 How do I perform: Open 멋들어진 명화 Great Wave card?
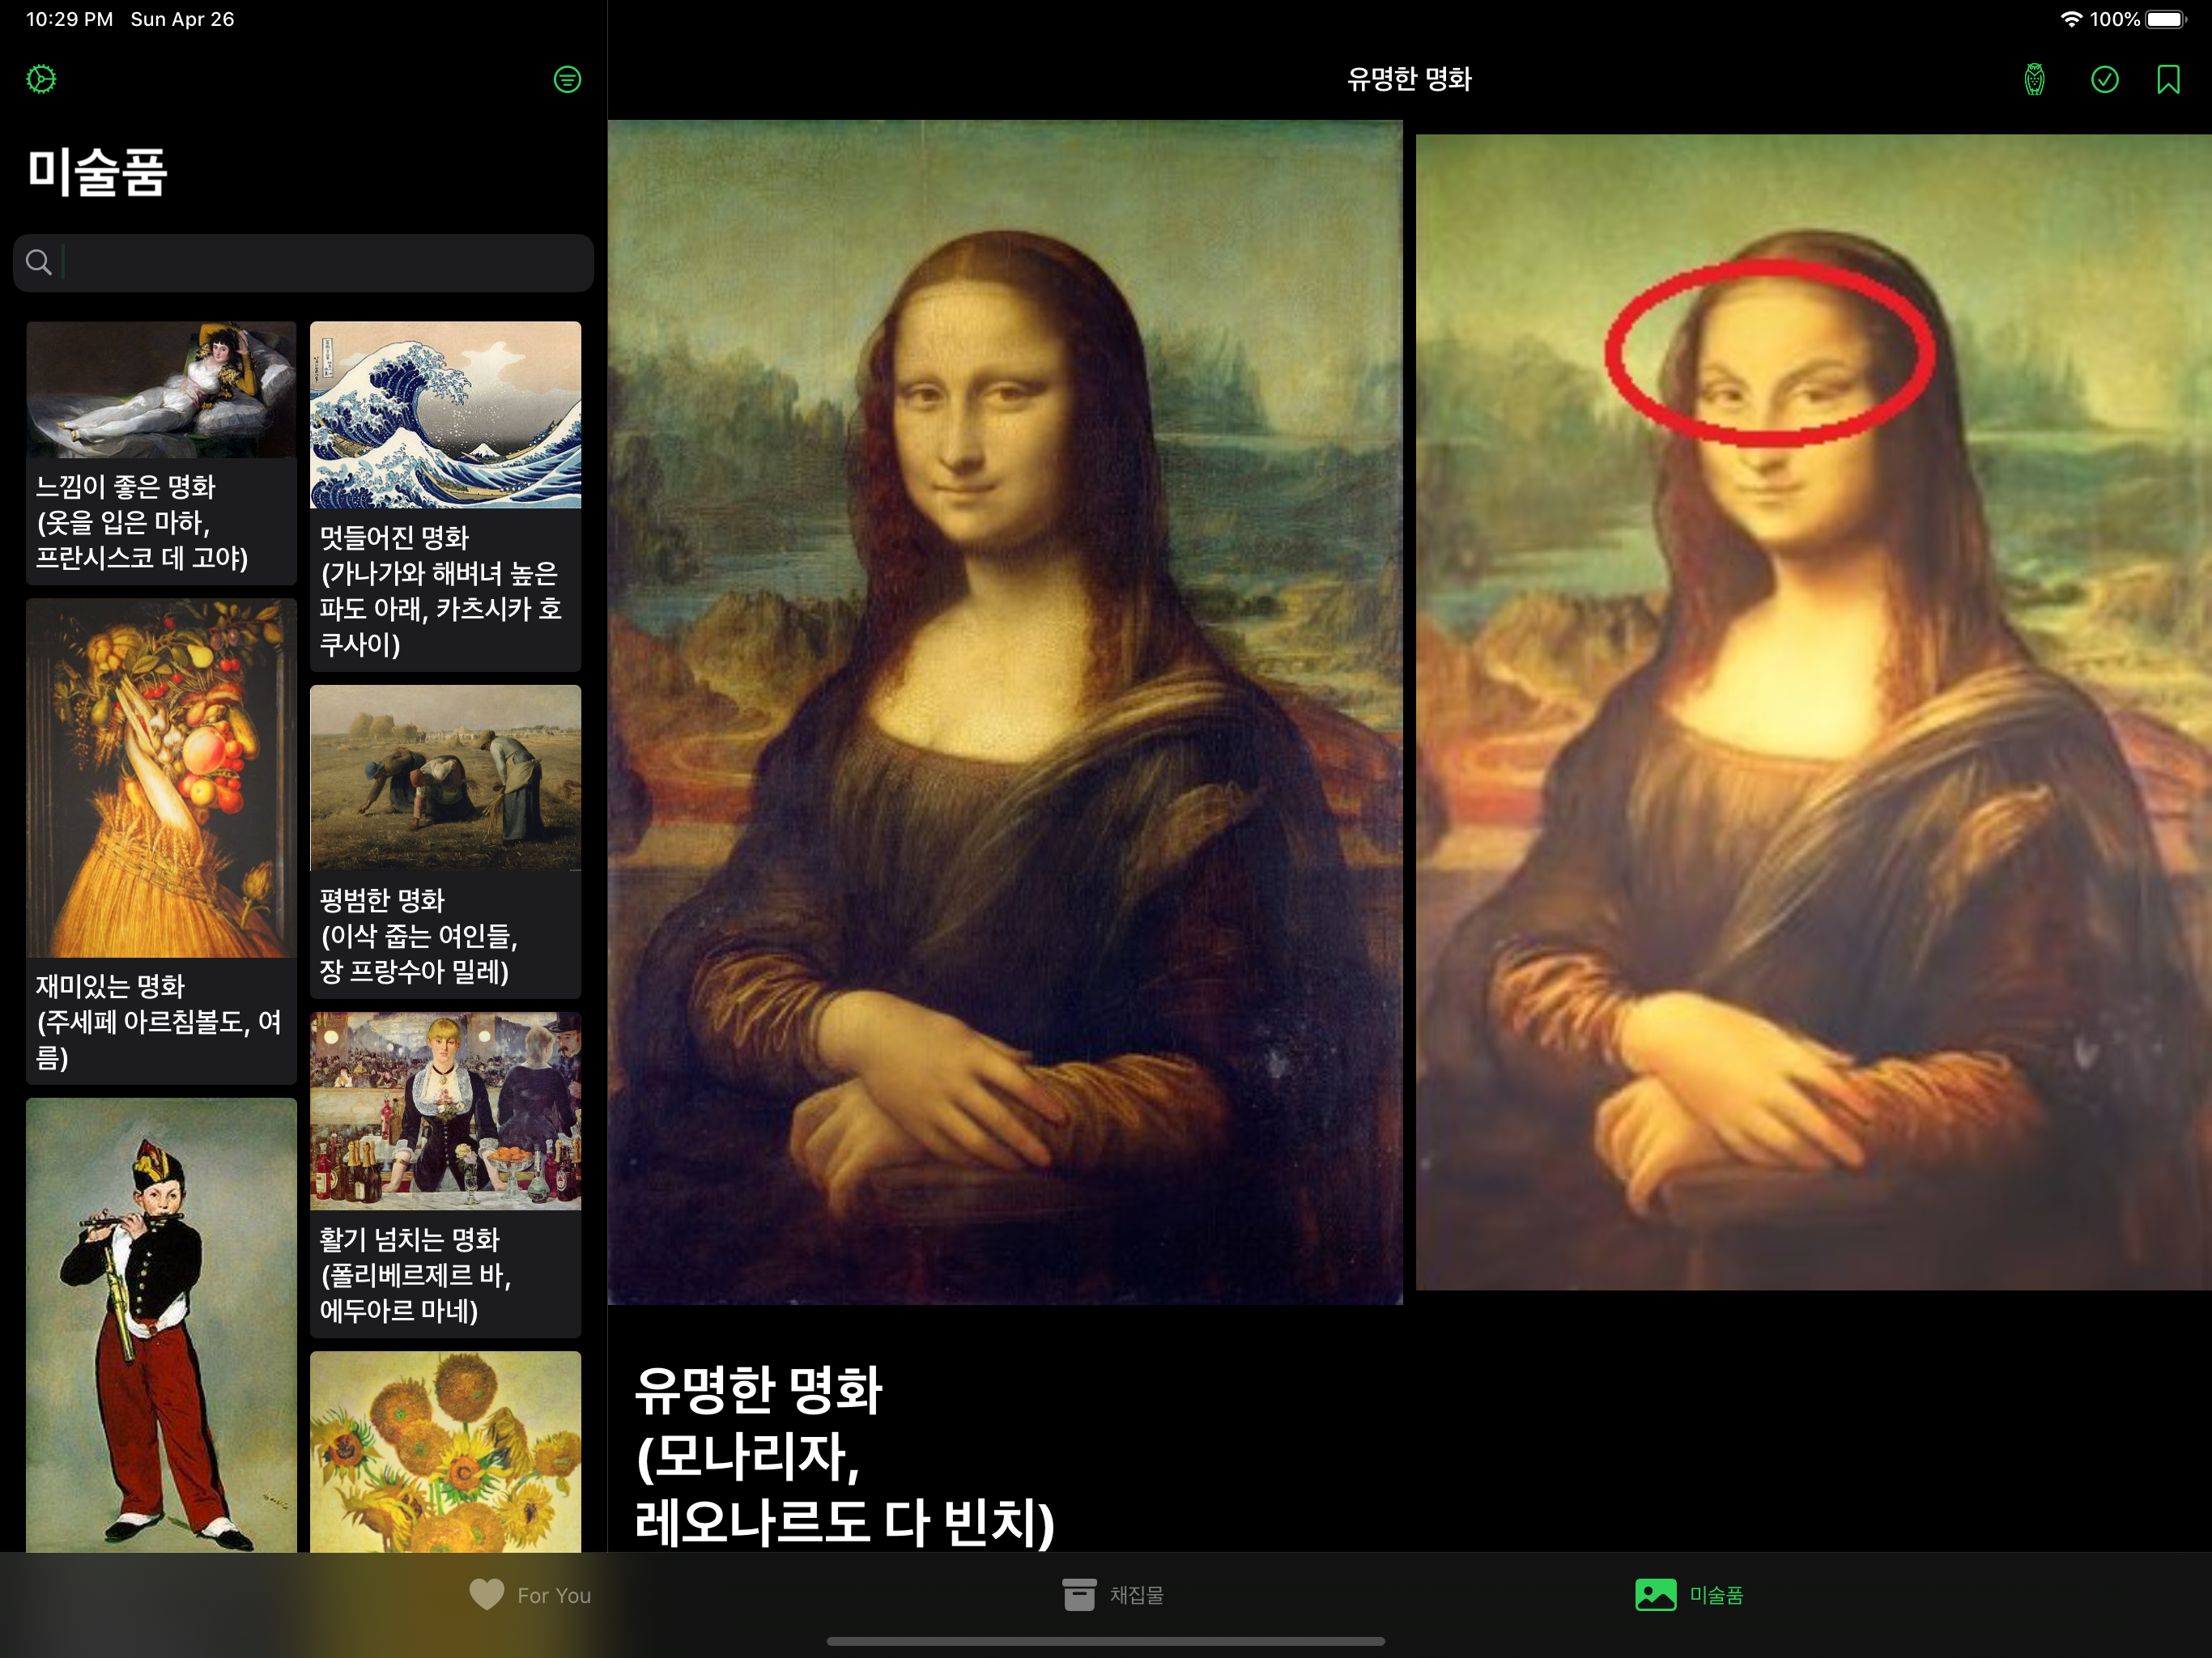[445, 496]
